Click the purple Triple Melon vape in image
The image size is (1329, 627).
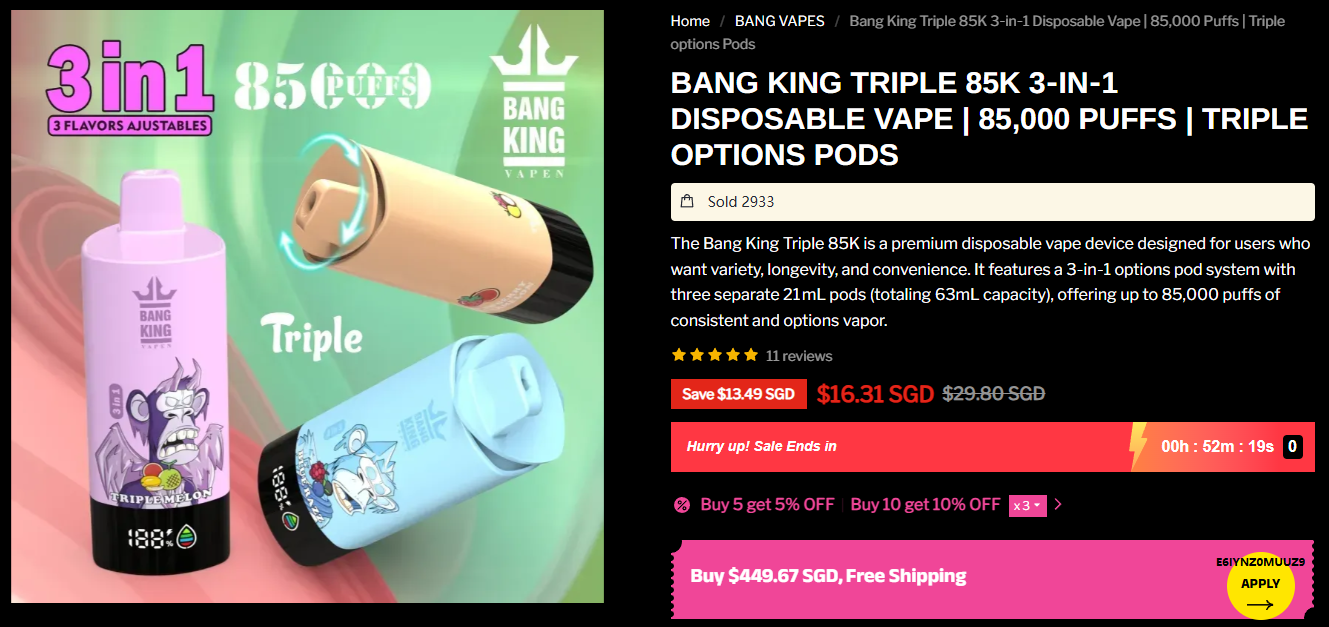coord(156,380)
